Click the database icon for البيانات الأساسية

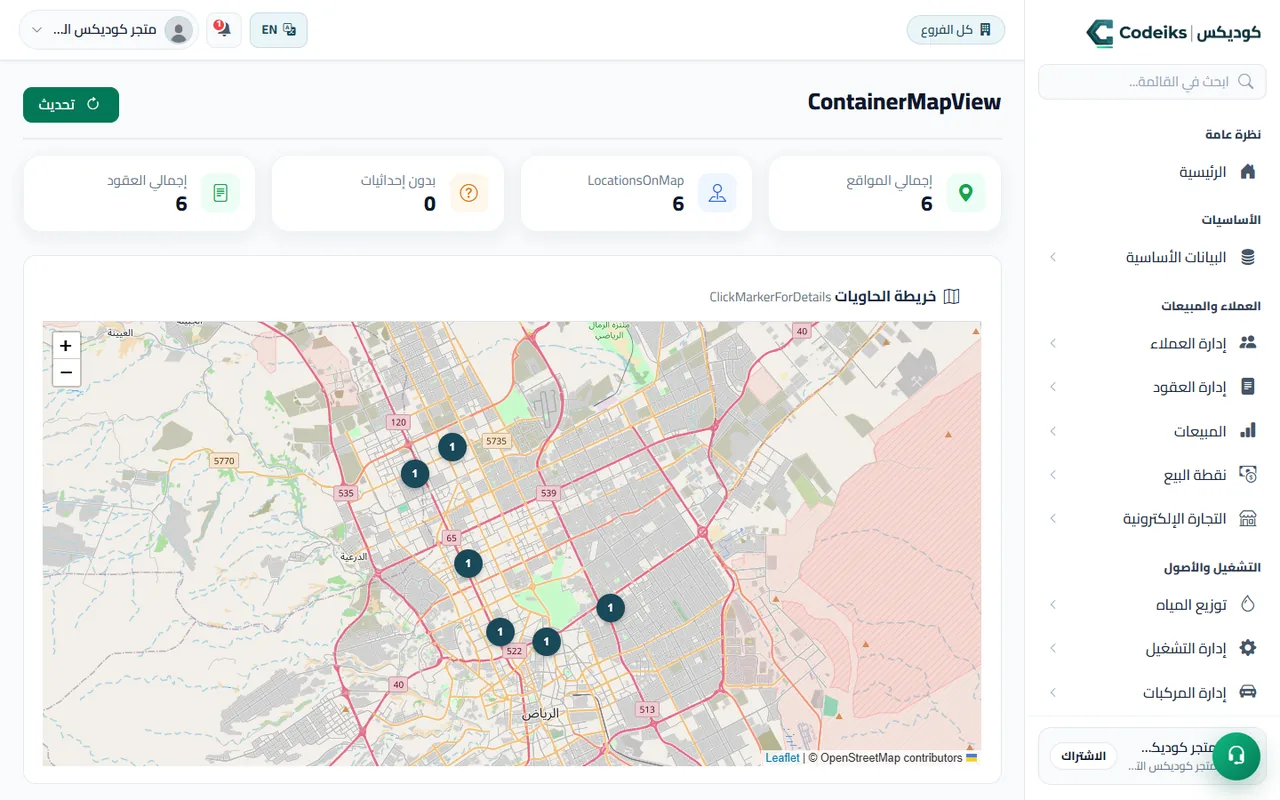[1247, 258]
